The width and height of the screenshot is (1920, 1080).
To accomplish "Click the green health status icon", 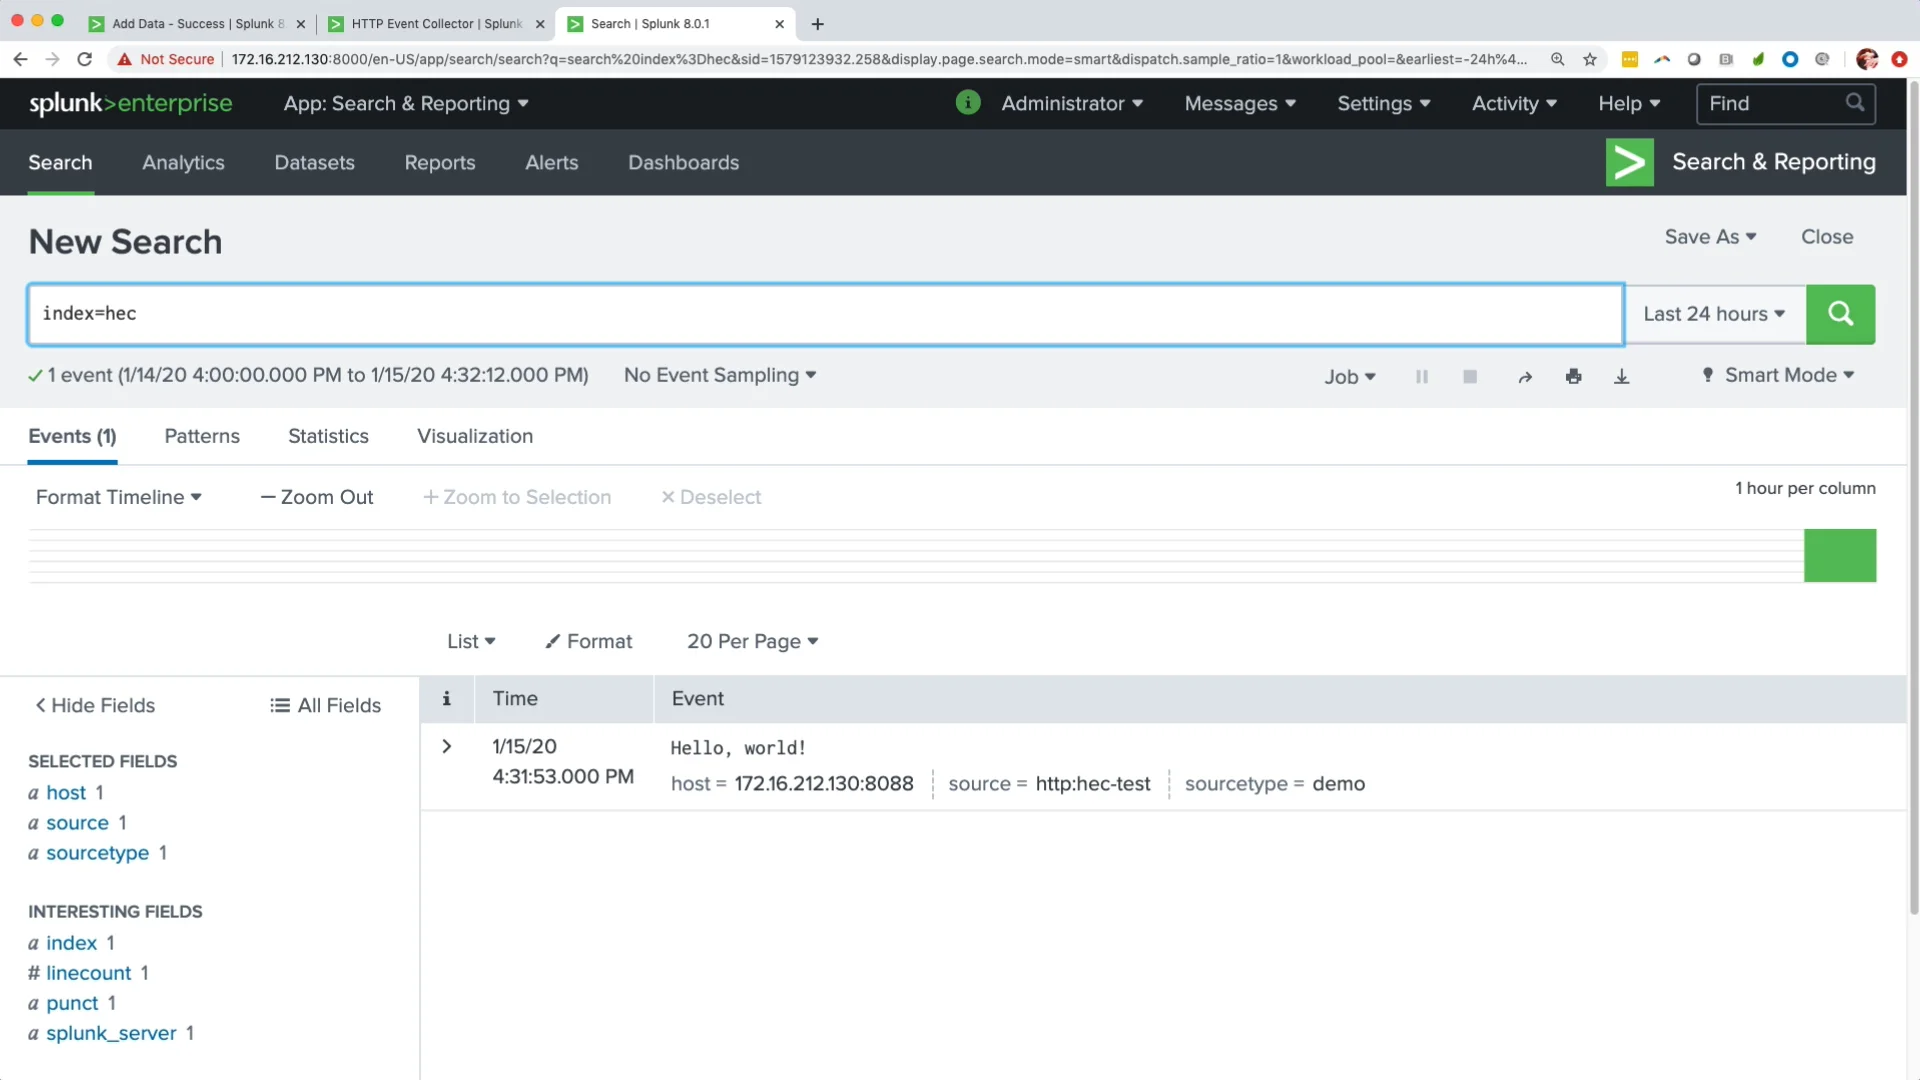I will coord(967,103).
